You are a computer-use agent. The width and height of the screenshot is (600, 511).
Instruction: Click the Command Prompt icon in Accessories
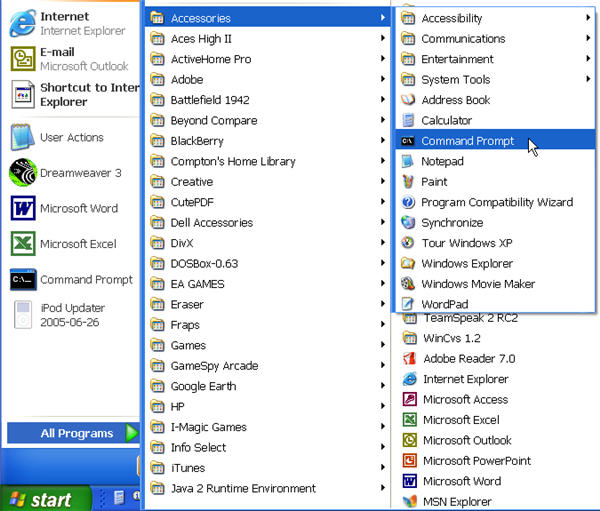pyautogui.click(x=408, y=141)
